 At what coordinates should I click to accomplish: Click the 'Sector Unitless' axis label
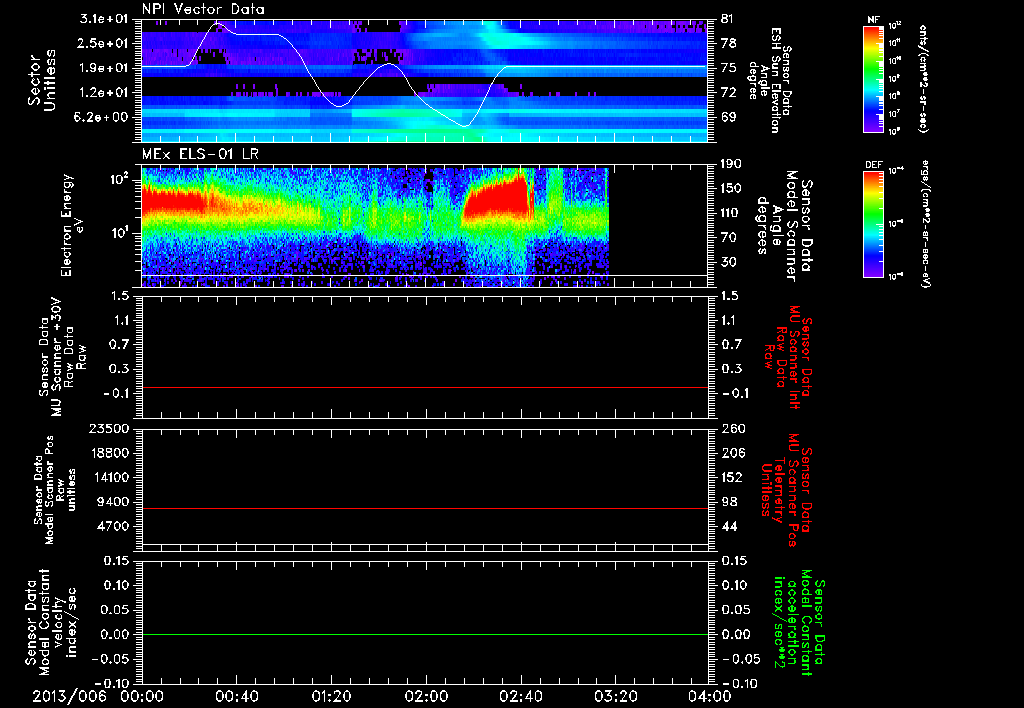tap(42, 80)
